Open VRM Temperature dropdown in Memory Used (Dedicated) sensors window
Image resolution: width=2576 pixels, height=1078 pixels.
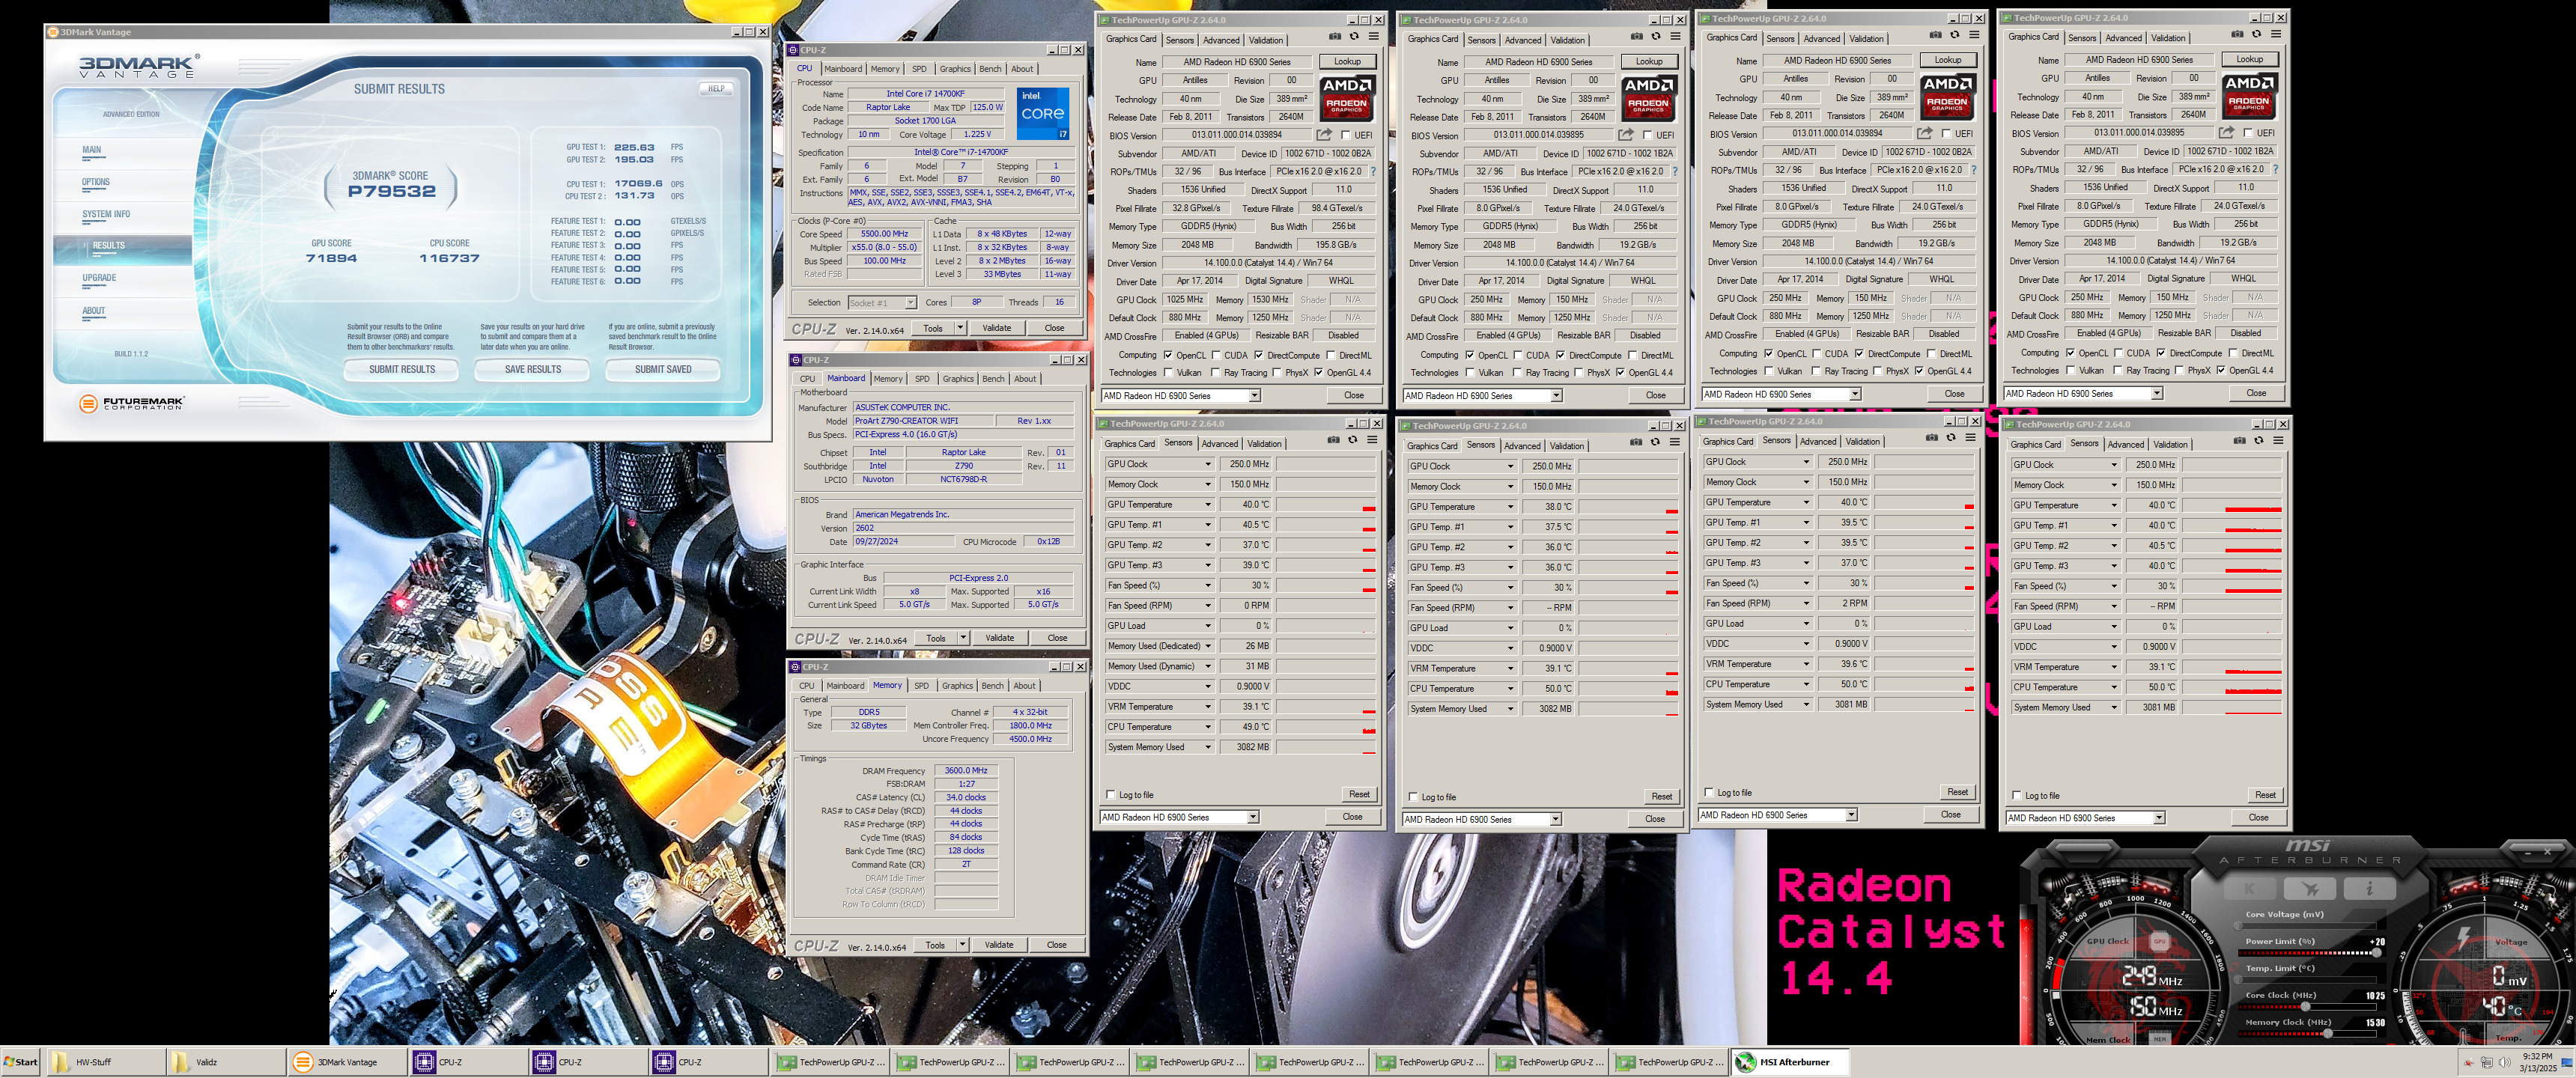[x=1207, y=707]
